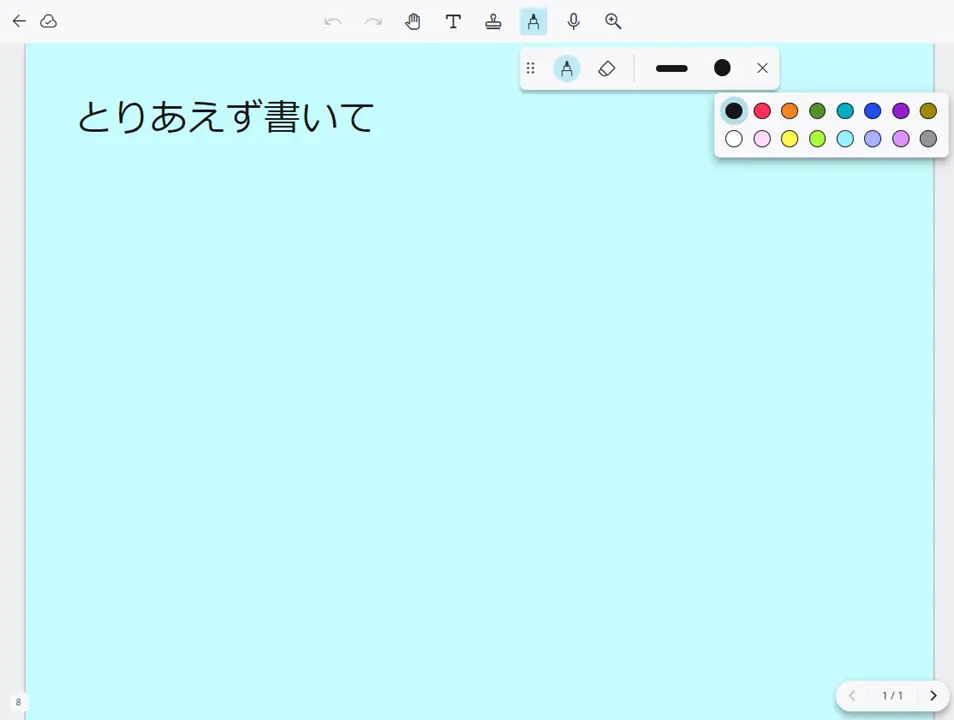
Task: Go to the next page
Action: tap(932, 695)
